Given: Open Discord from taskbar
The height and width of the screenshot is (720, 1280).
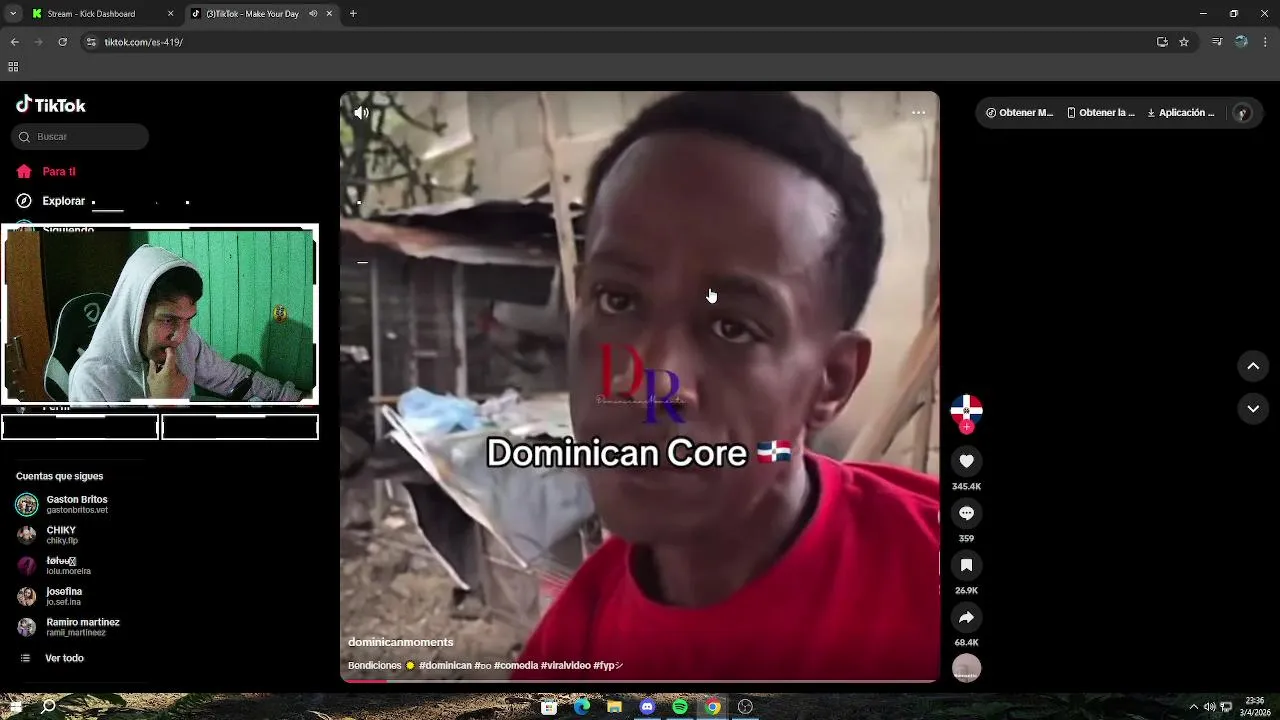Looking at the screenshot, I should point(647,707).
